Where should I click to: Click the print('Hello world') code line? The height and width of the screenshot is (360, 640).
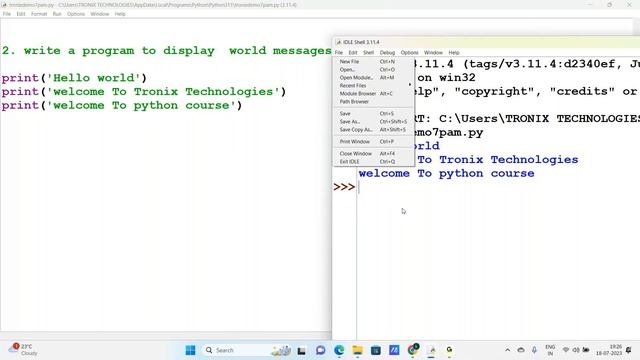tap(74, 78)
